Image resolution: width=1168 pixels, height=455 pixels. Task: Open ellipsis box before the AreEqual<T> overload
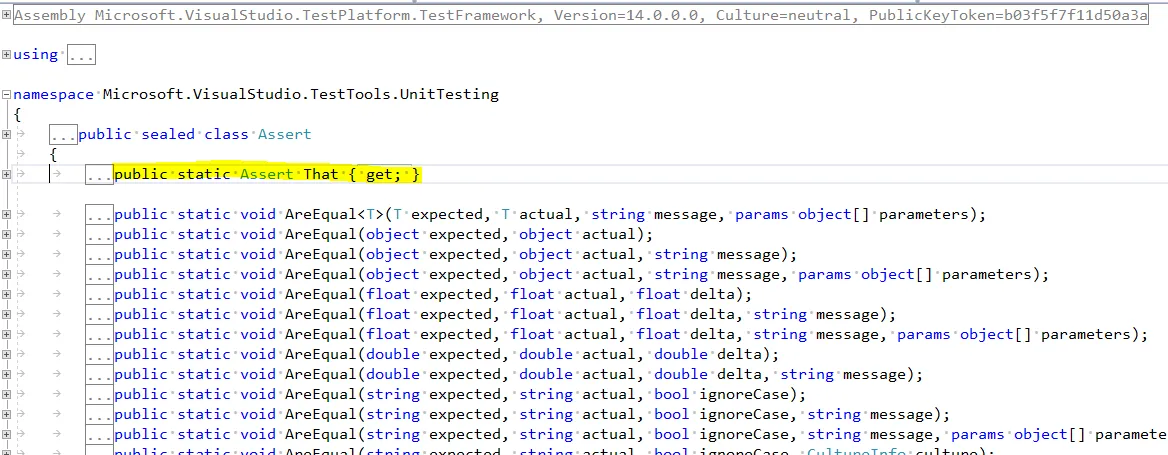point(99,214)
